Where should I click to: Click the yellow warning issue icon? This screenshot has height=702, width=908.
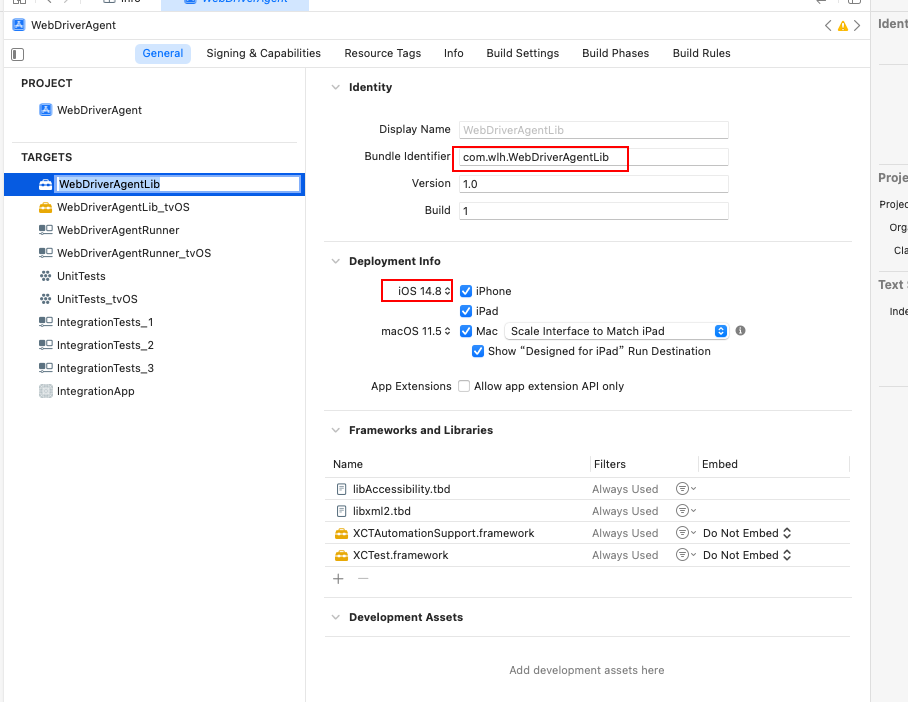coord(843,26)
